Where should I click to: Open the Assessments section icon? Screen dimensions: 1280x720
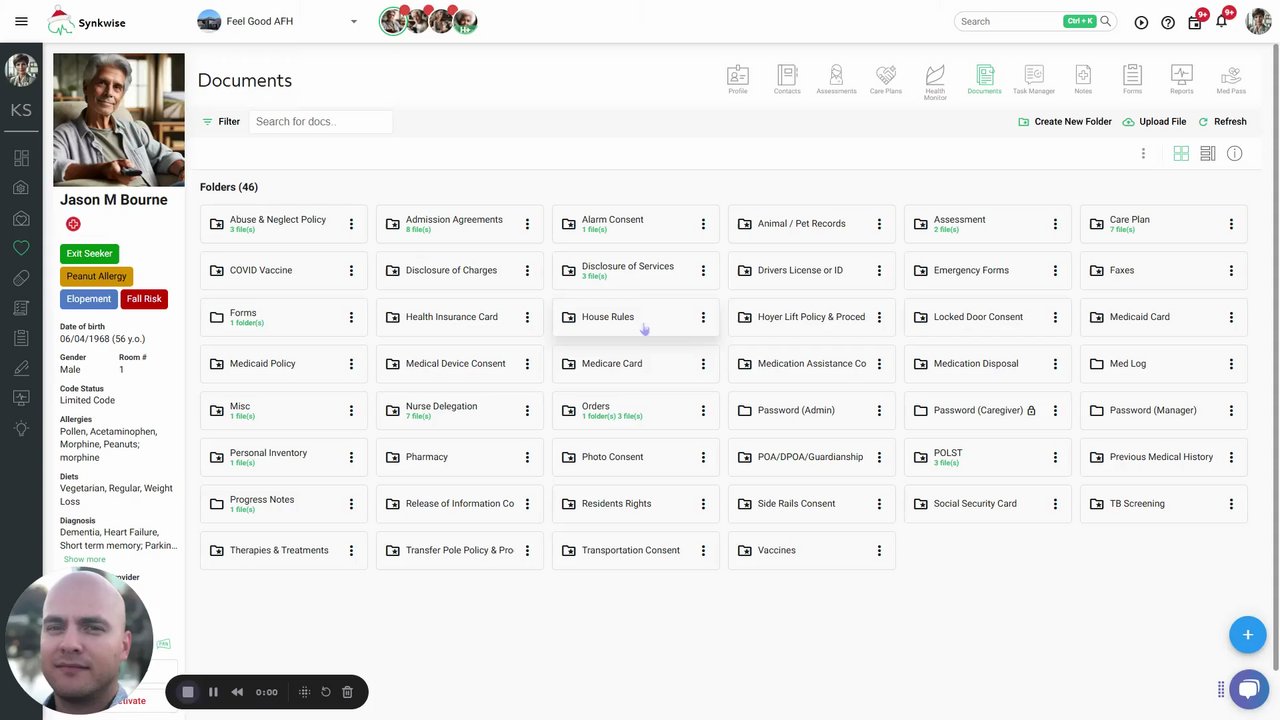coord(836,79)
